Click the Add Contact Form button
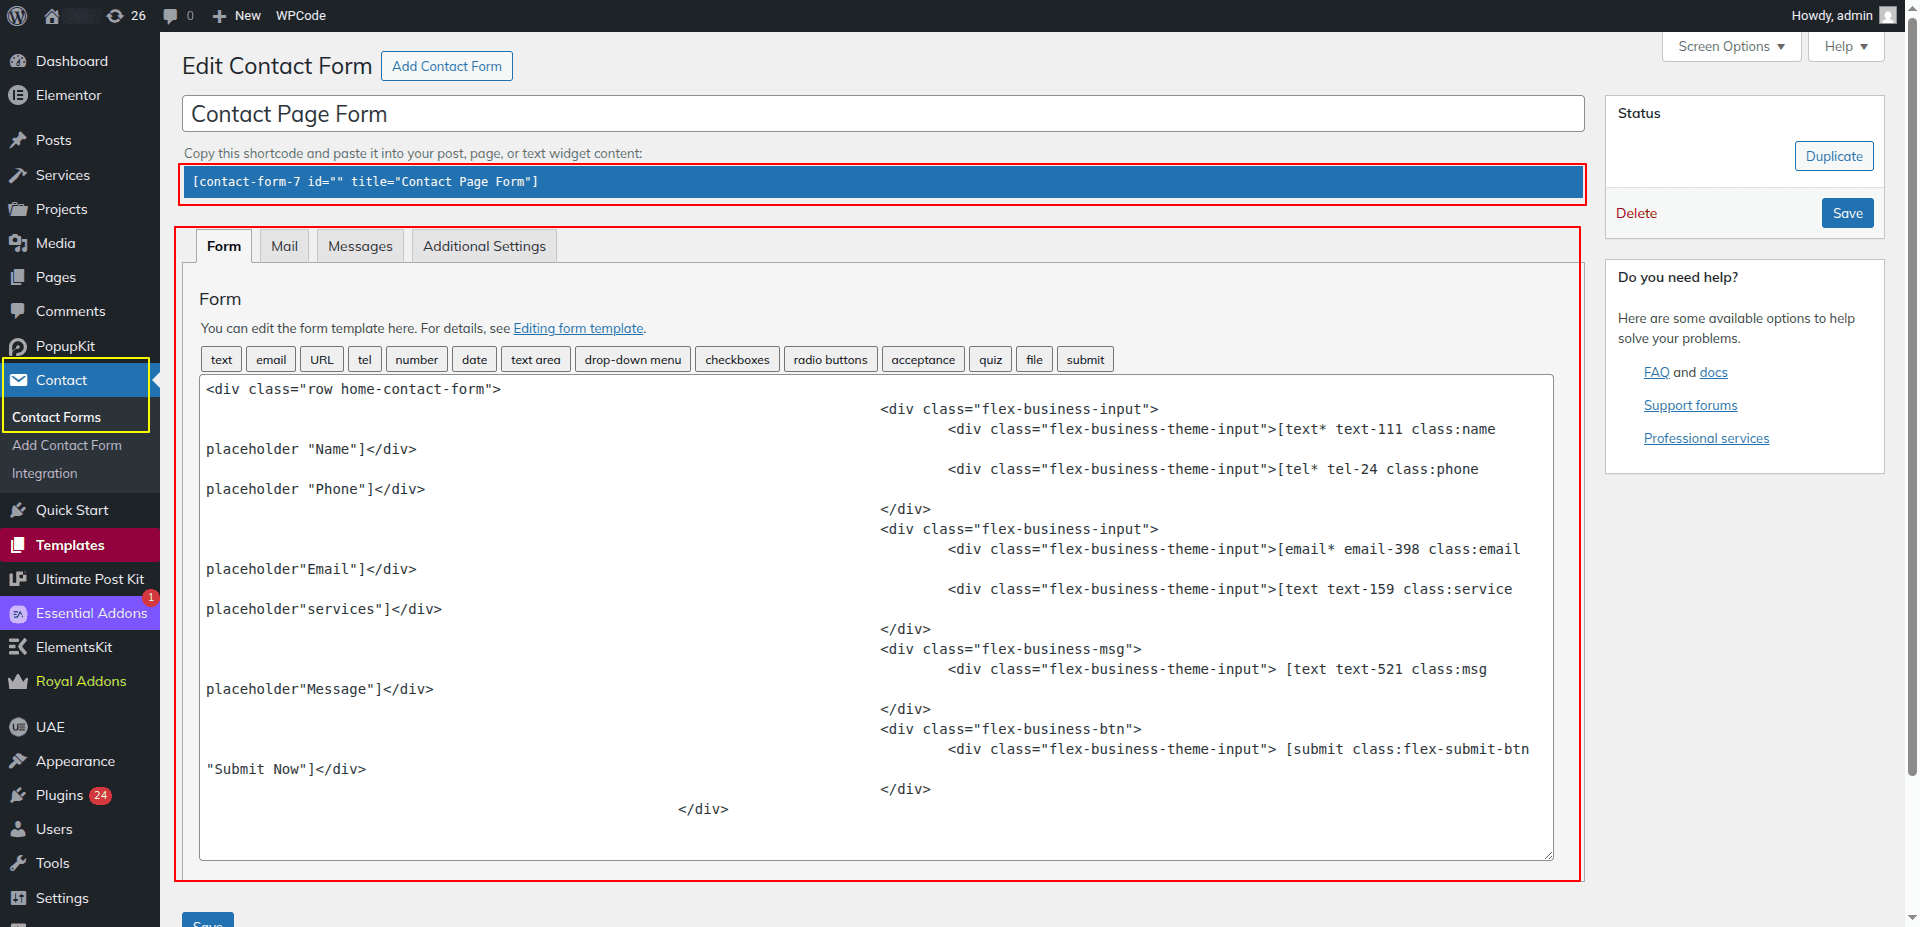The width and height of the screenshot is (1920, 927). coord(447,66)
